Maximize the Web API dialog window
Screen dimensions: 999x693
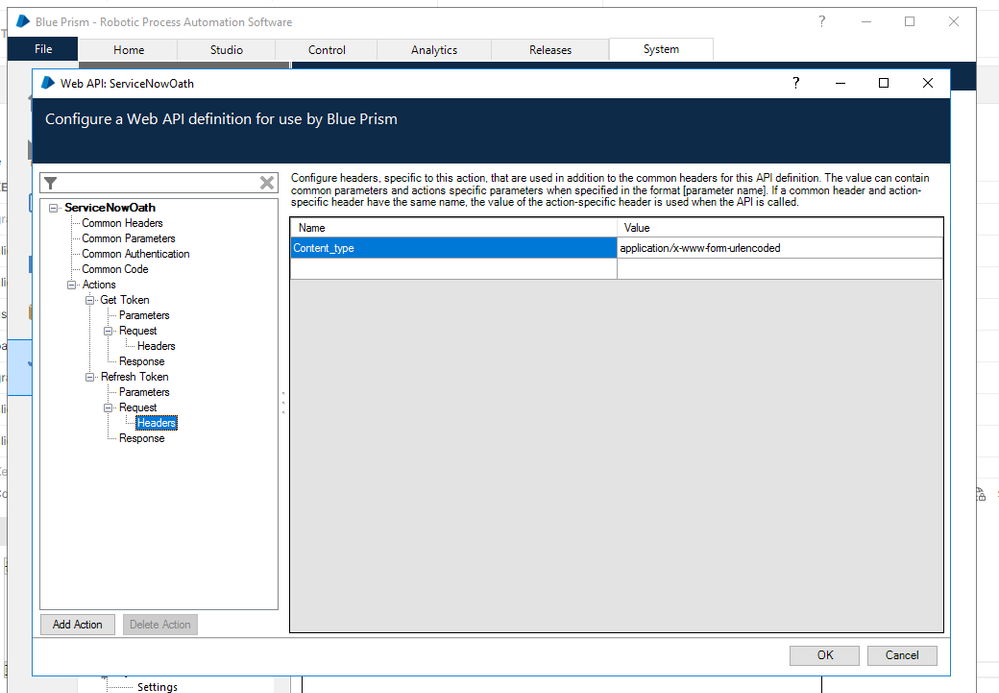tap(884, 83)
